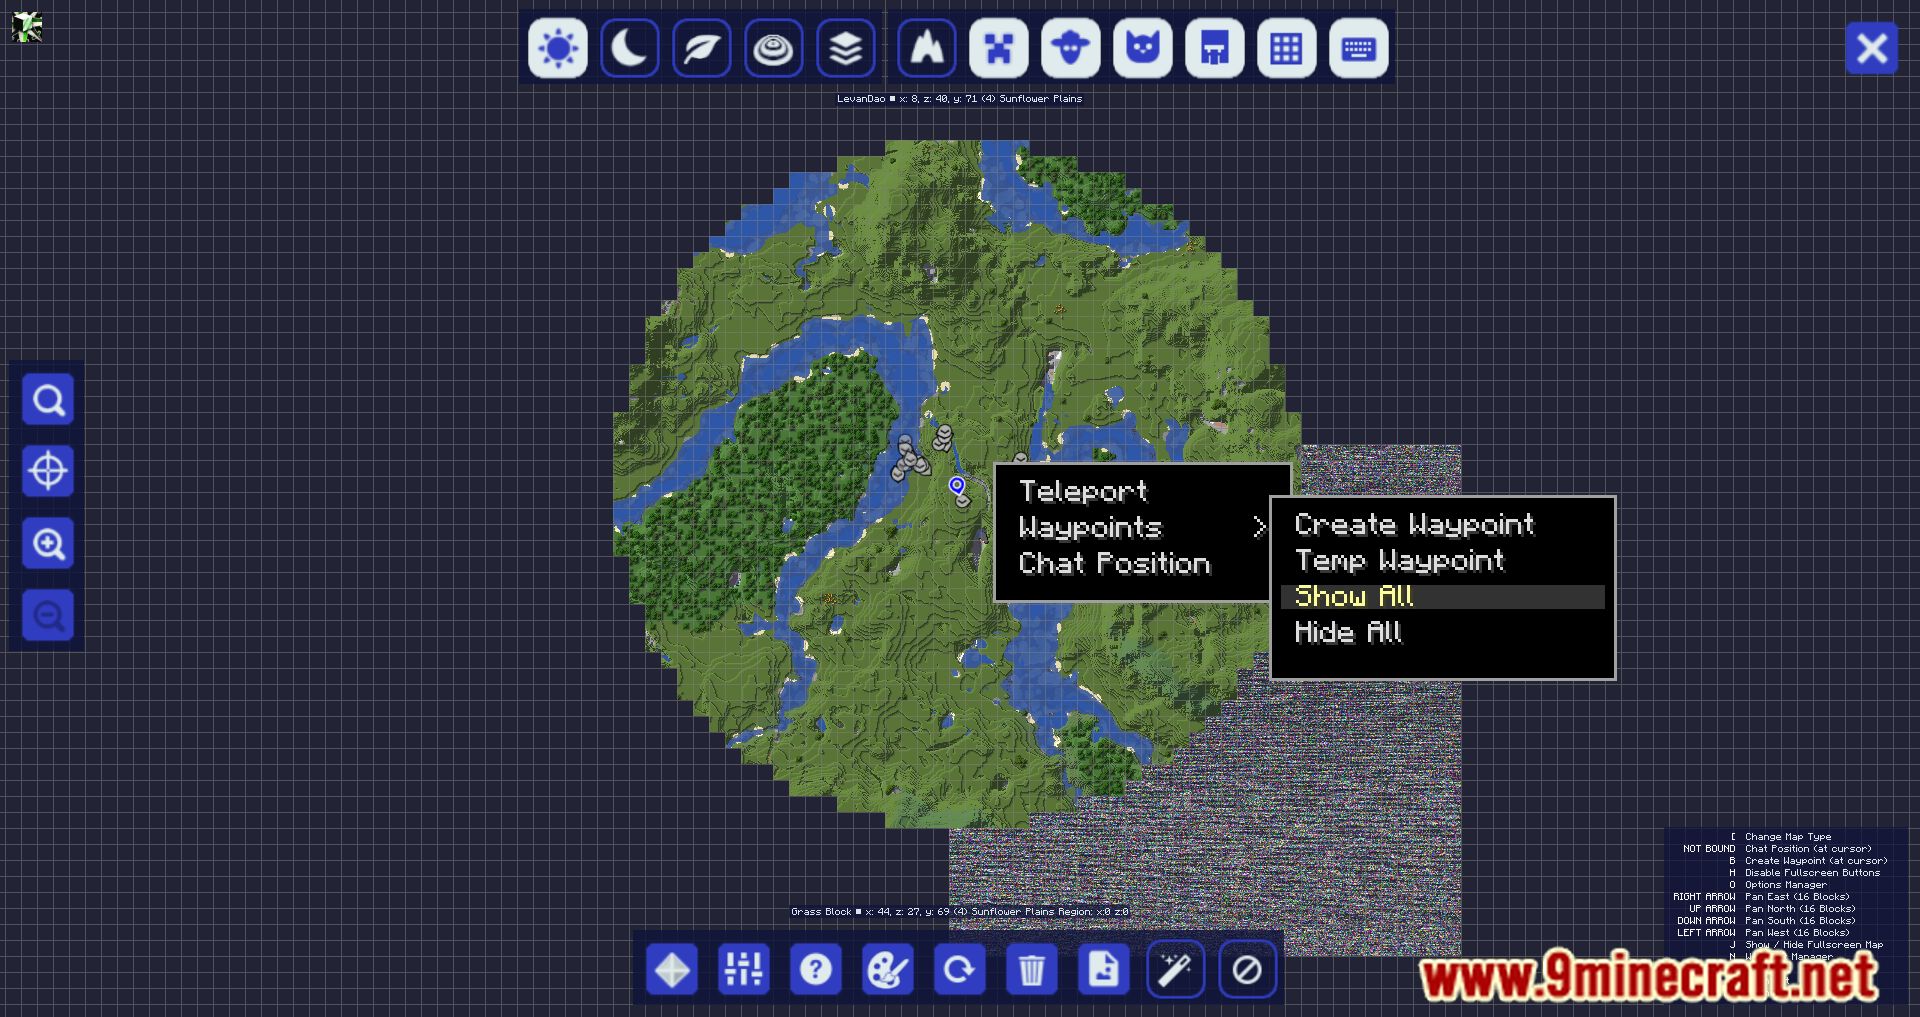This screenshot has height=1017, width=1920.
Task: Select Hide All waypoints
Action: point(1348,632)
